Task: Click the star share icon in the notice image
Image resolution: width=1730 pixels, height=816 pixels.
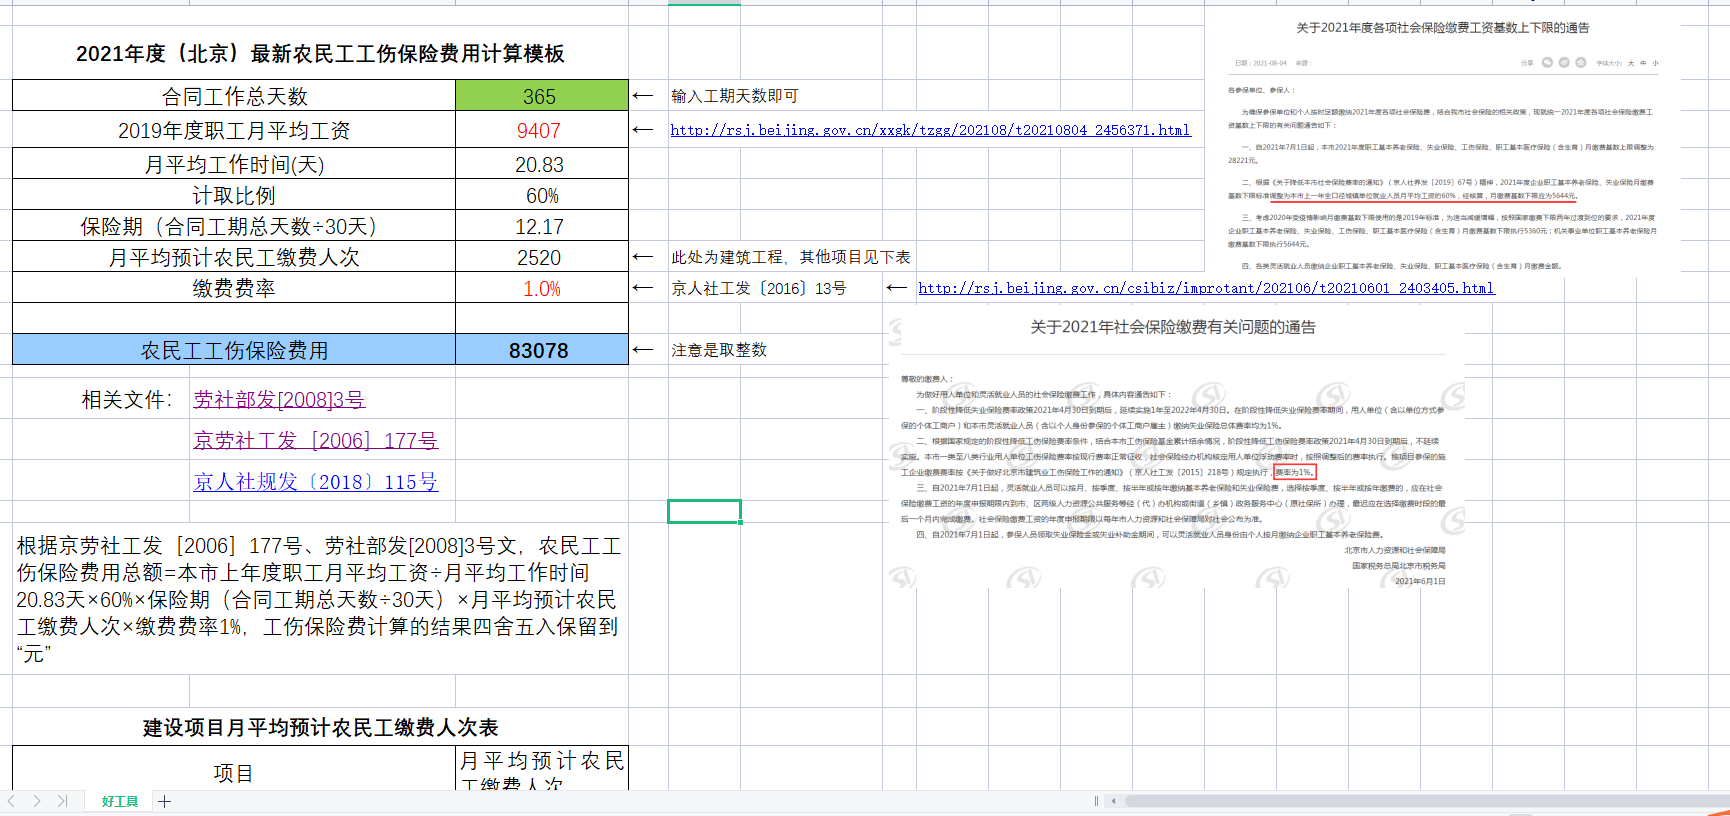Action: pos(1581,62)
